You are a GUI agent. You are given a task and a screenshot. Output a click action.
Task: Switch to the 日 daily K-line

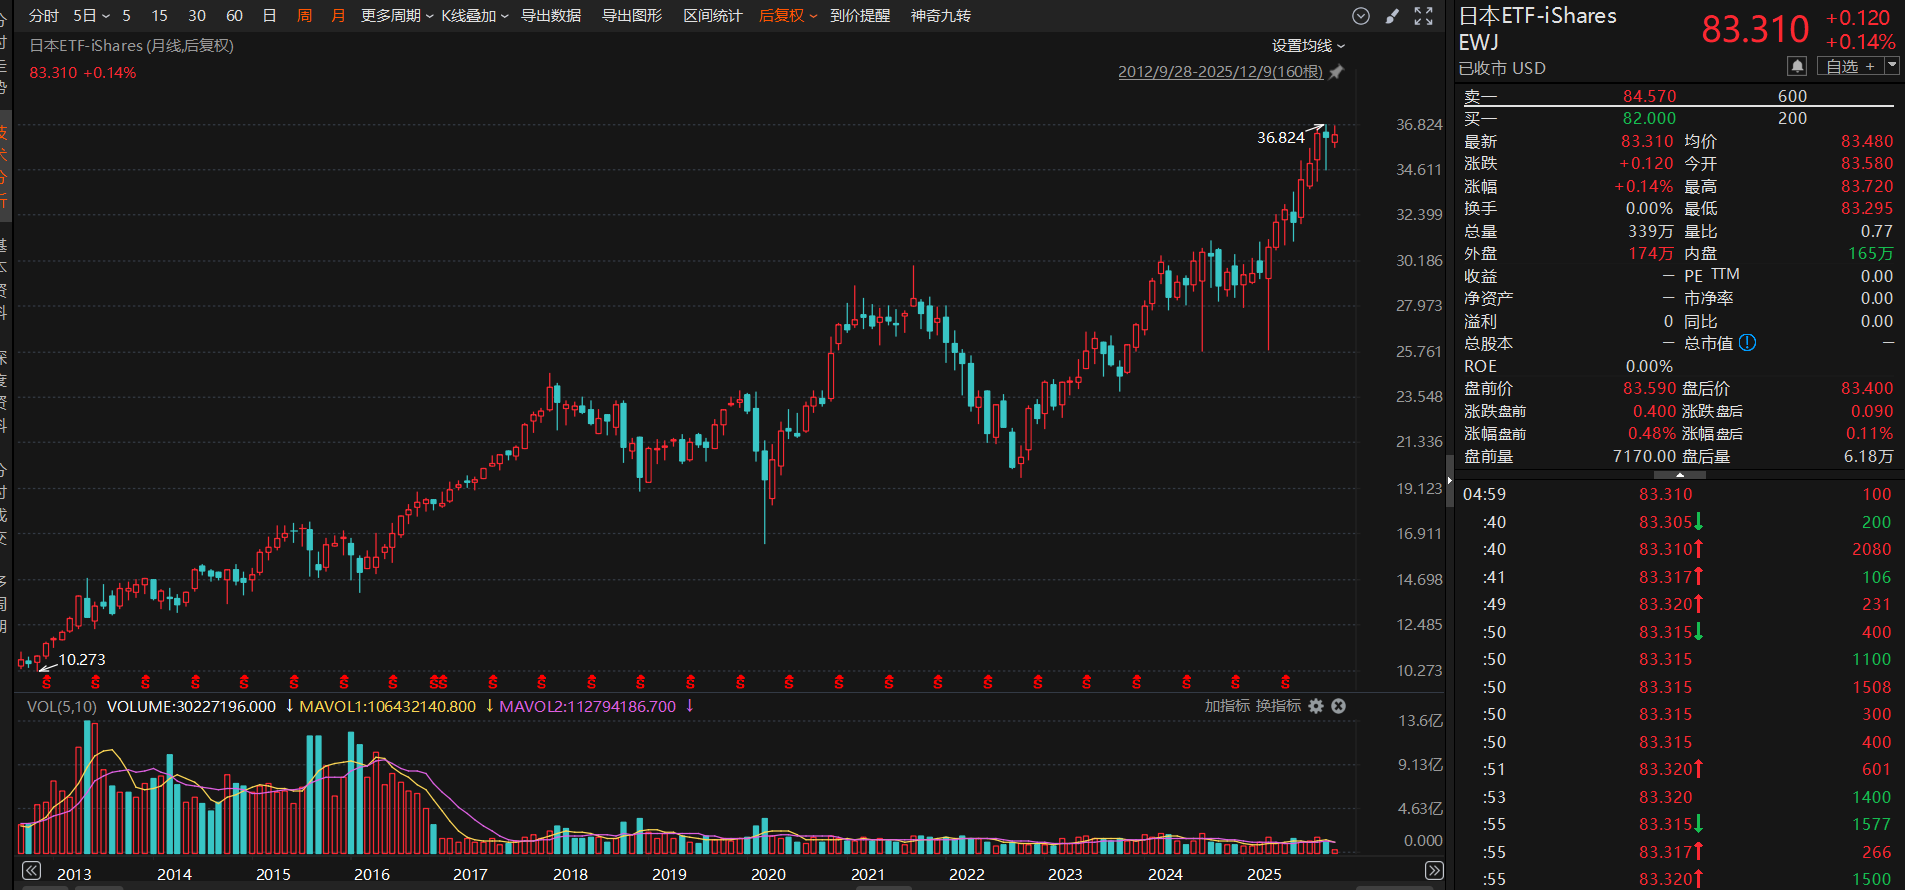[x=269, y=16]
